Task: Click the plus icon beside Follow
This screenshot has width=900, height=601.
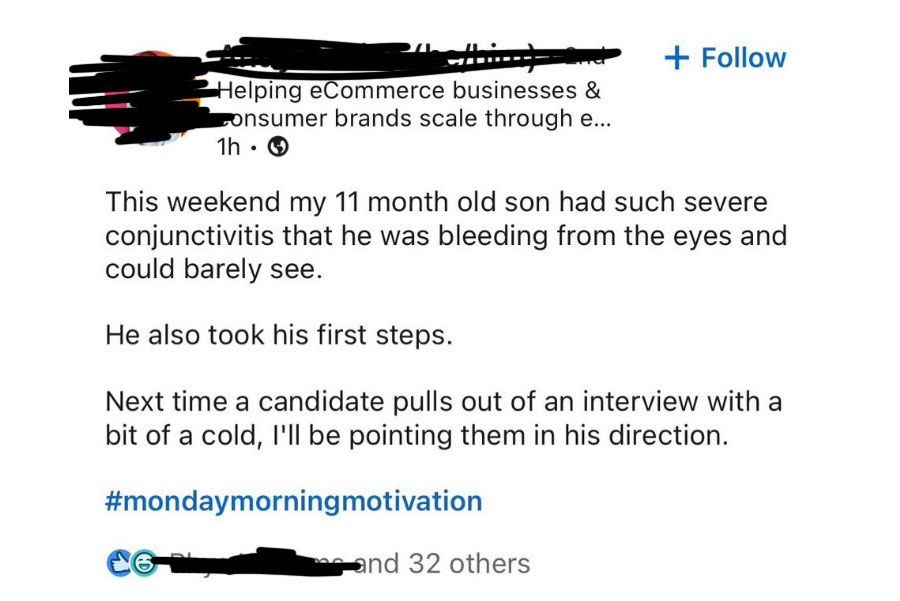Action: [x=677, y=58]
